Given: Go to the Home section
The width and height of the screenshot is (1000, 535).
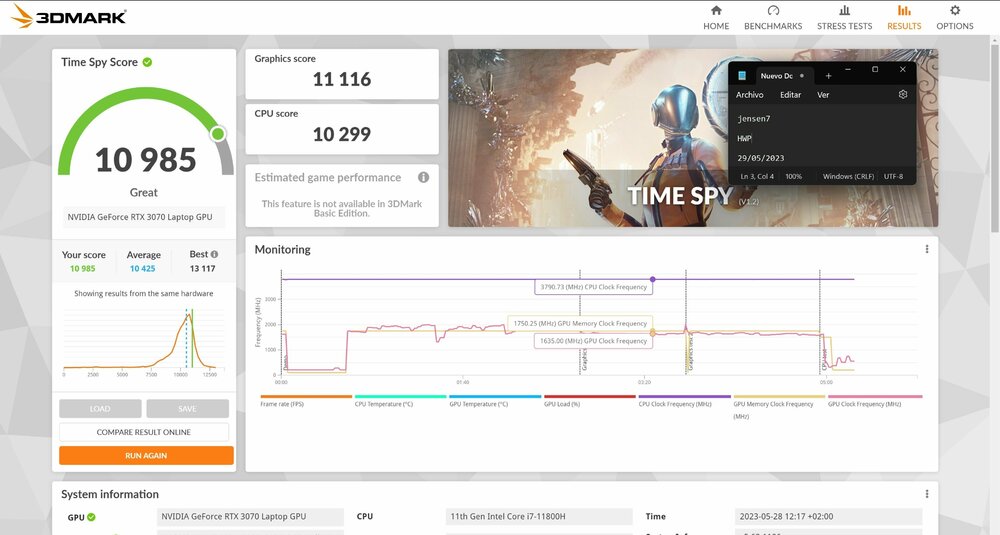Looking at the screenshot, I should point(716,18).
